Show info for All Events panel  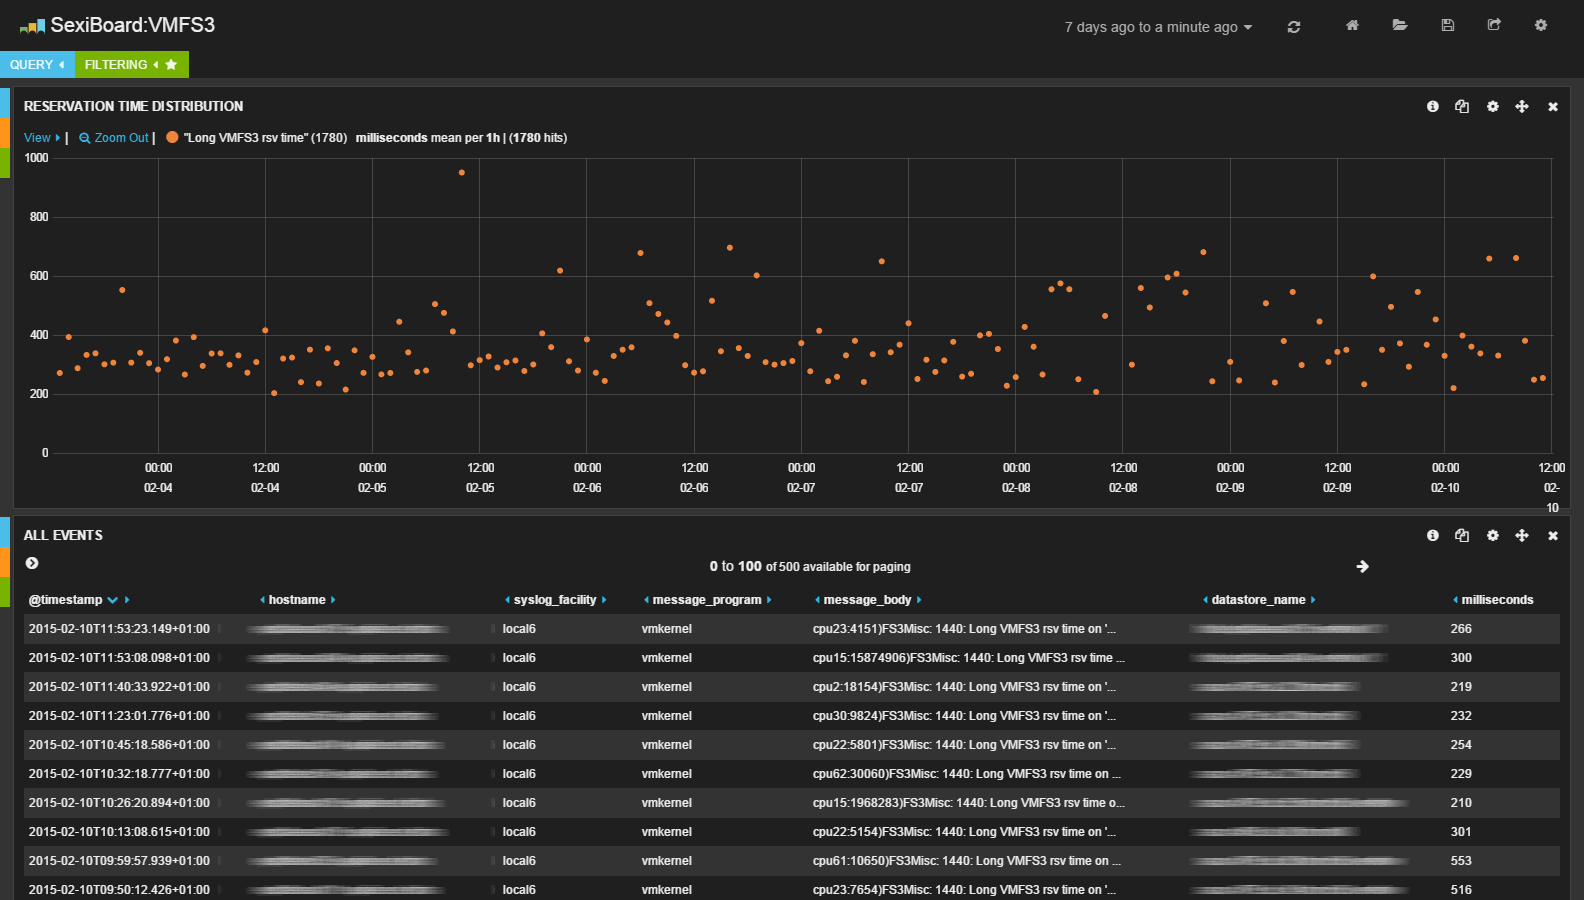coord(1433,535)
